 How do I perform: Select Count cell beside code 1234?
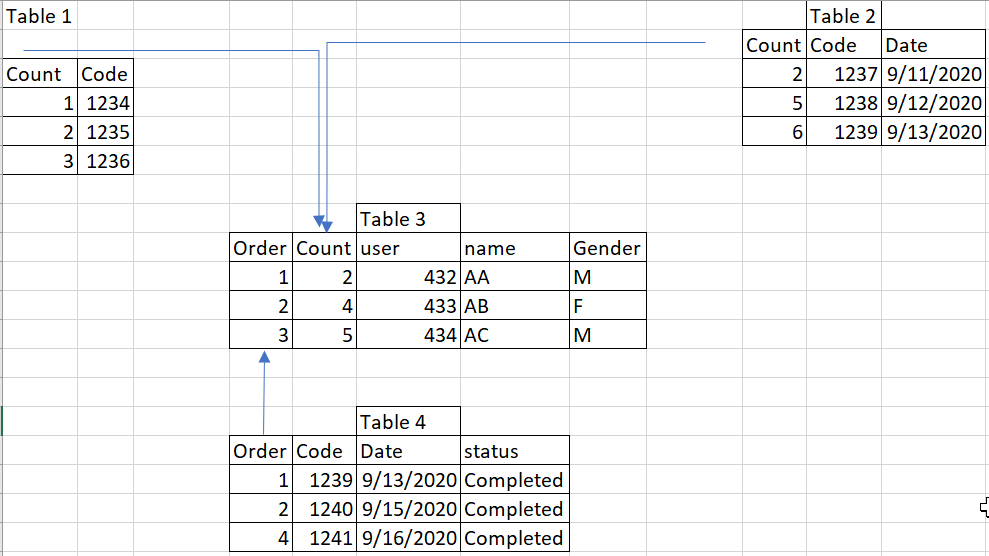click(x=40, y=103)
